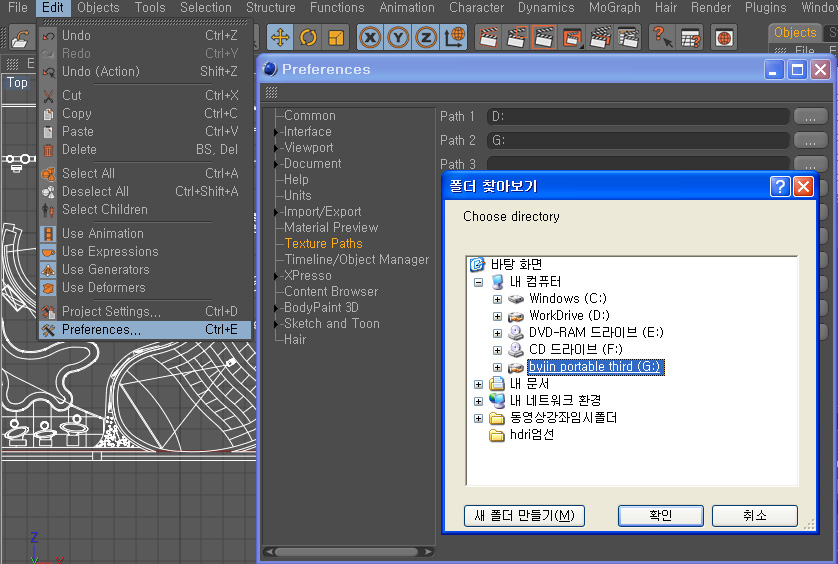Toggle Use Animation option
The image size is (838, 564).
pyautogui.click(x=145, y=234)
